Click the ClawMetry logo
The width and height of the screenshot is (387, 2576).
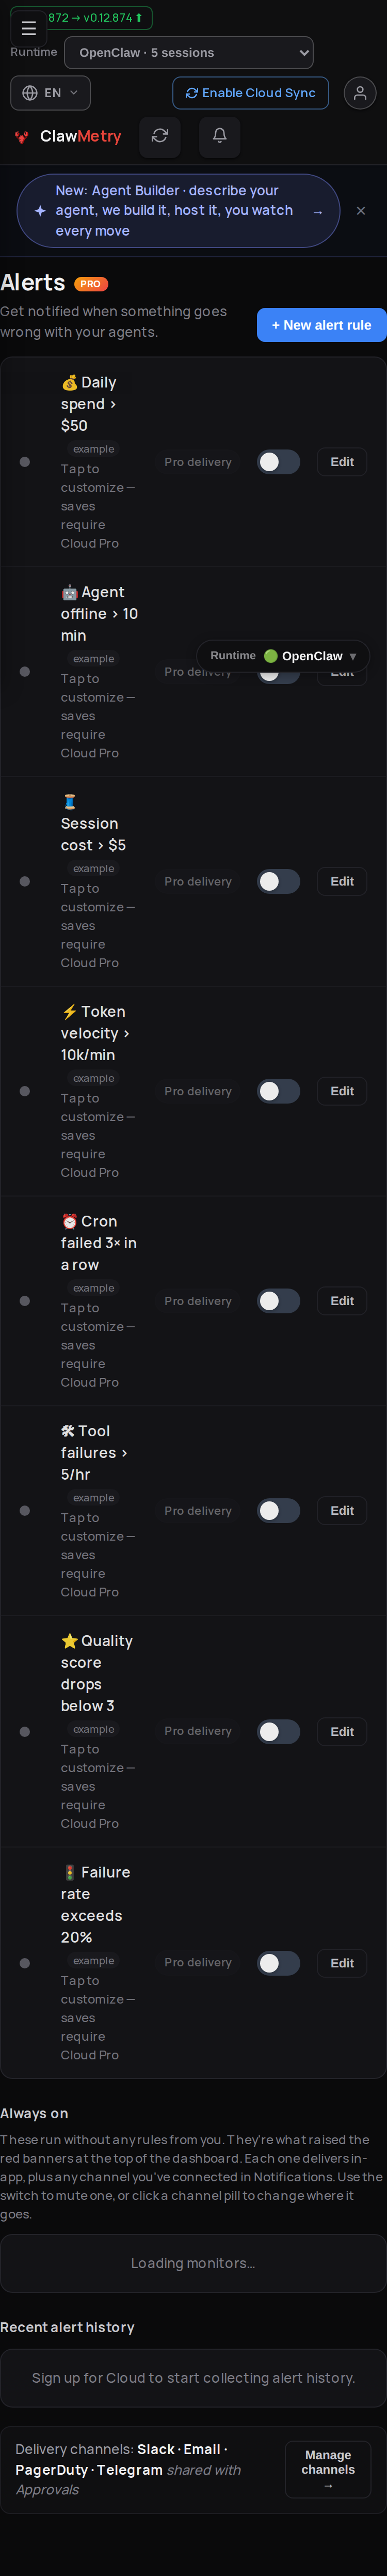[x=68, y=136]
